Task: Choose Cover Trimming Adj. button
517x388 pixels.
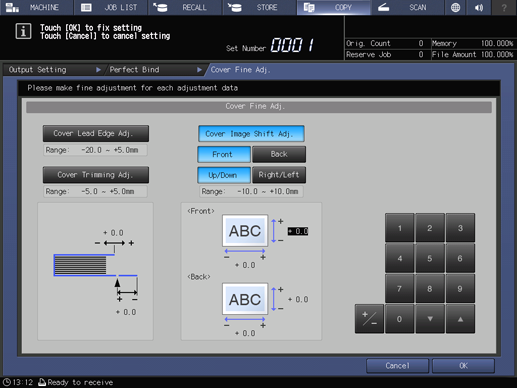Action: coord(96,175)
